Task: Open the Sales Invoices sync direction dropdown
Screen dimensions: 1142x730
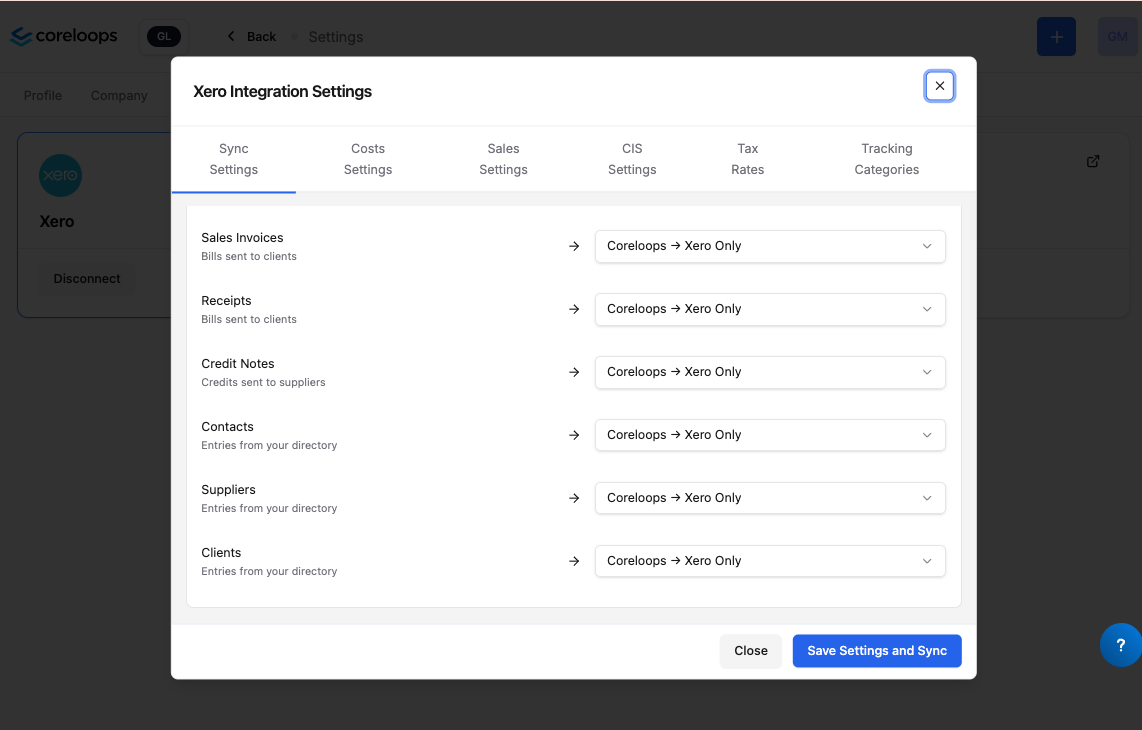Action: pyautogui.click(x=770, y=246)
